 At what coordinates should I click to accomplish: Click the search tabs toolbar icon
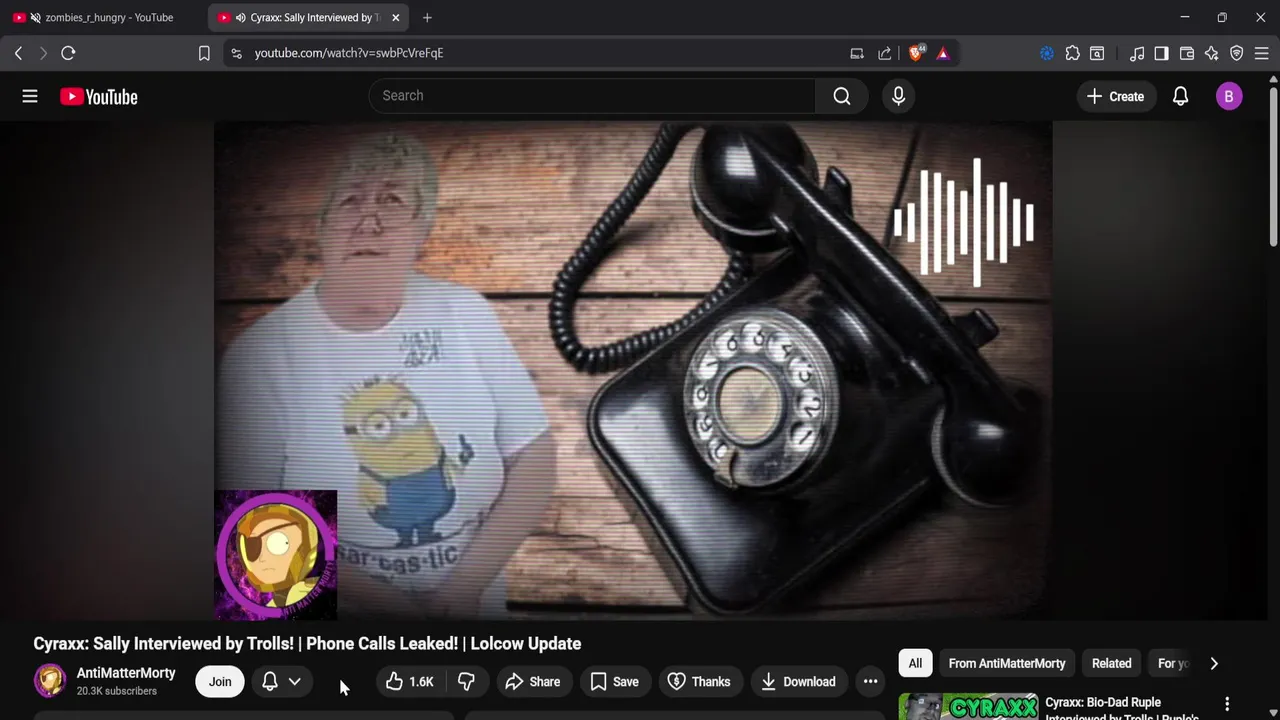tap(1097, 53)
